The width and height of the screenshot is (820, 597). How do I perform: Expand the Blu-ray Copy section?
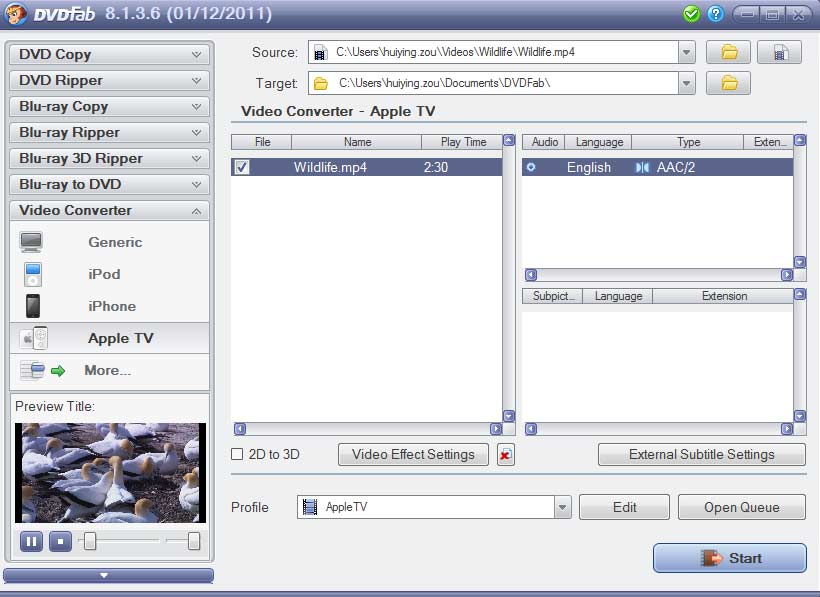pyautogui.click(x=109, y=107)
